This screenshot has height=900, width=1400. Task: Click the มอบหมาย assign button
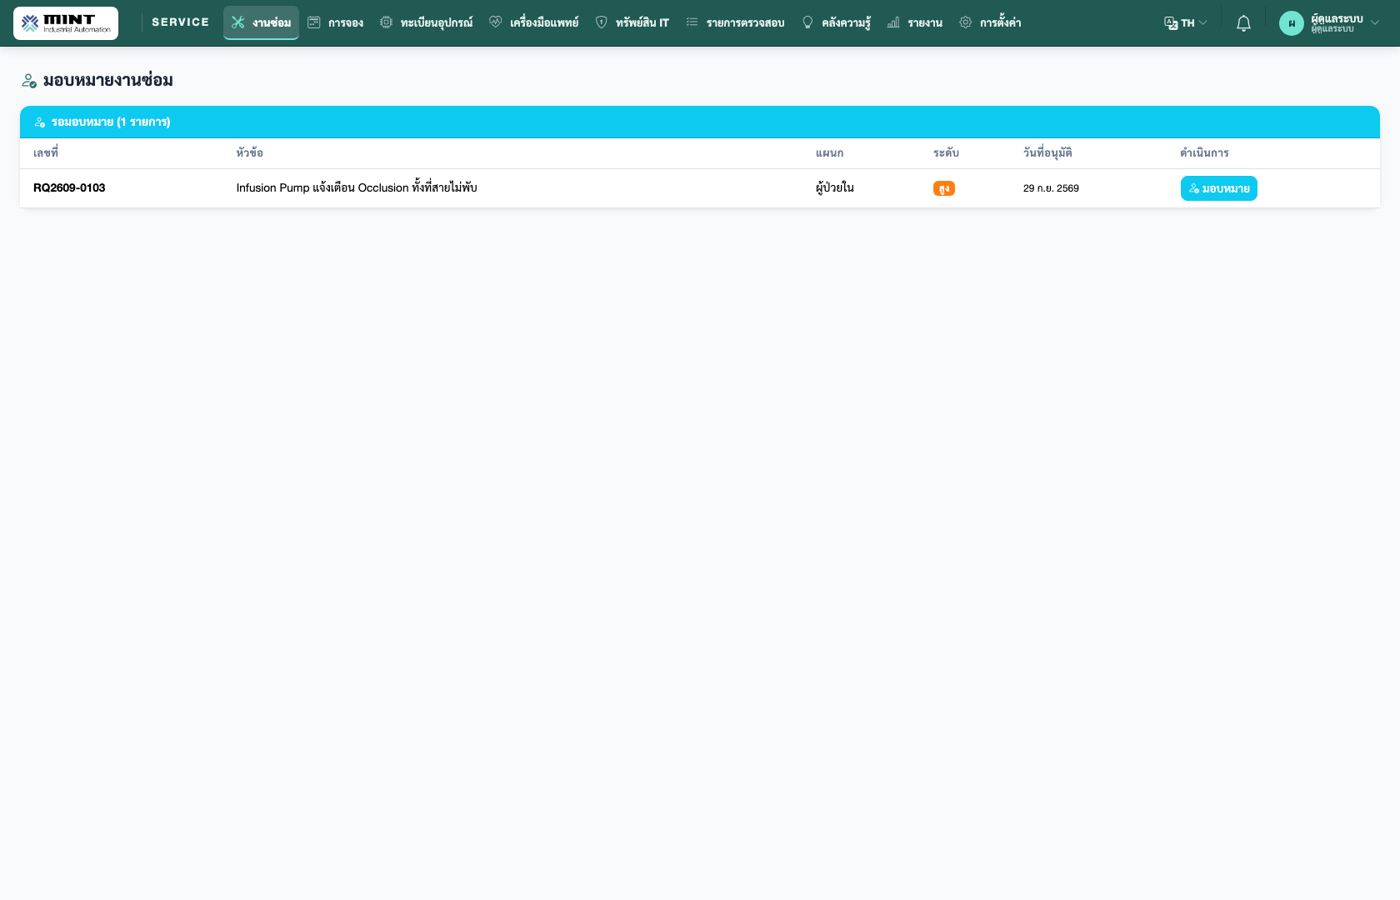pos(1218,188)
